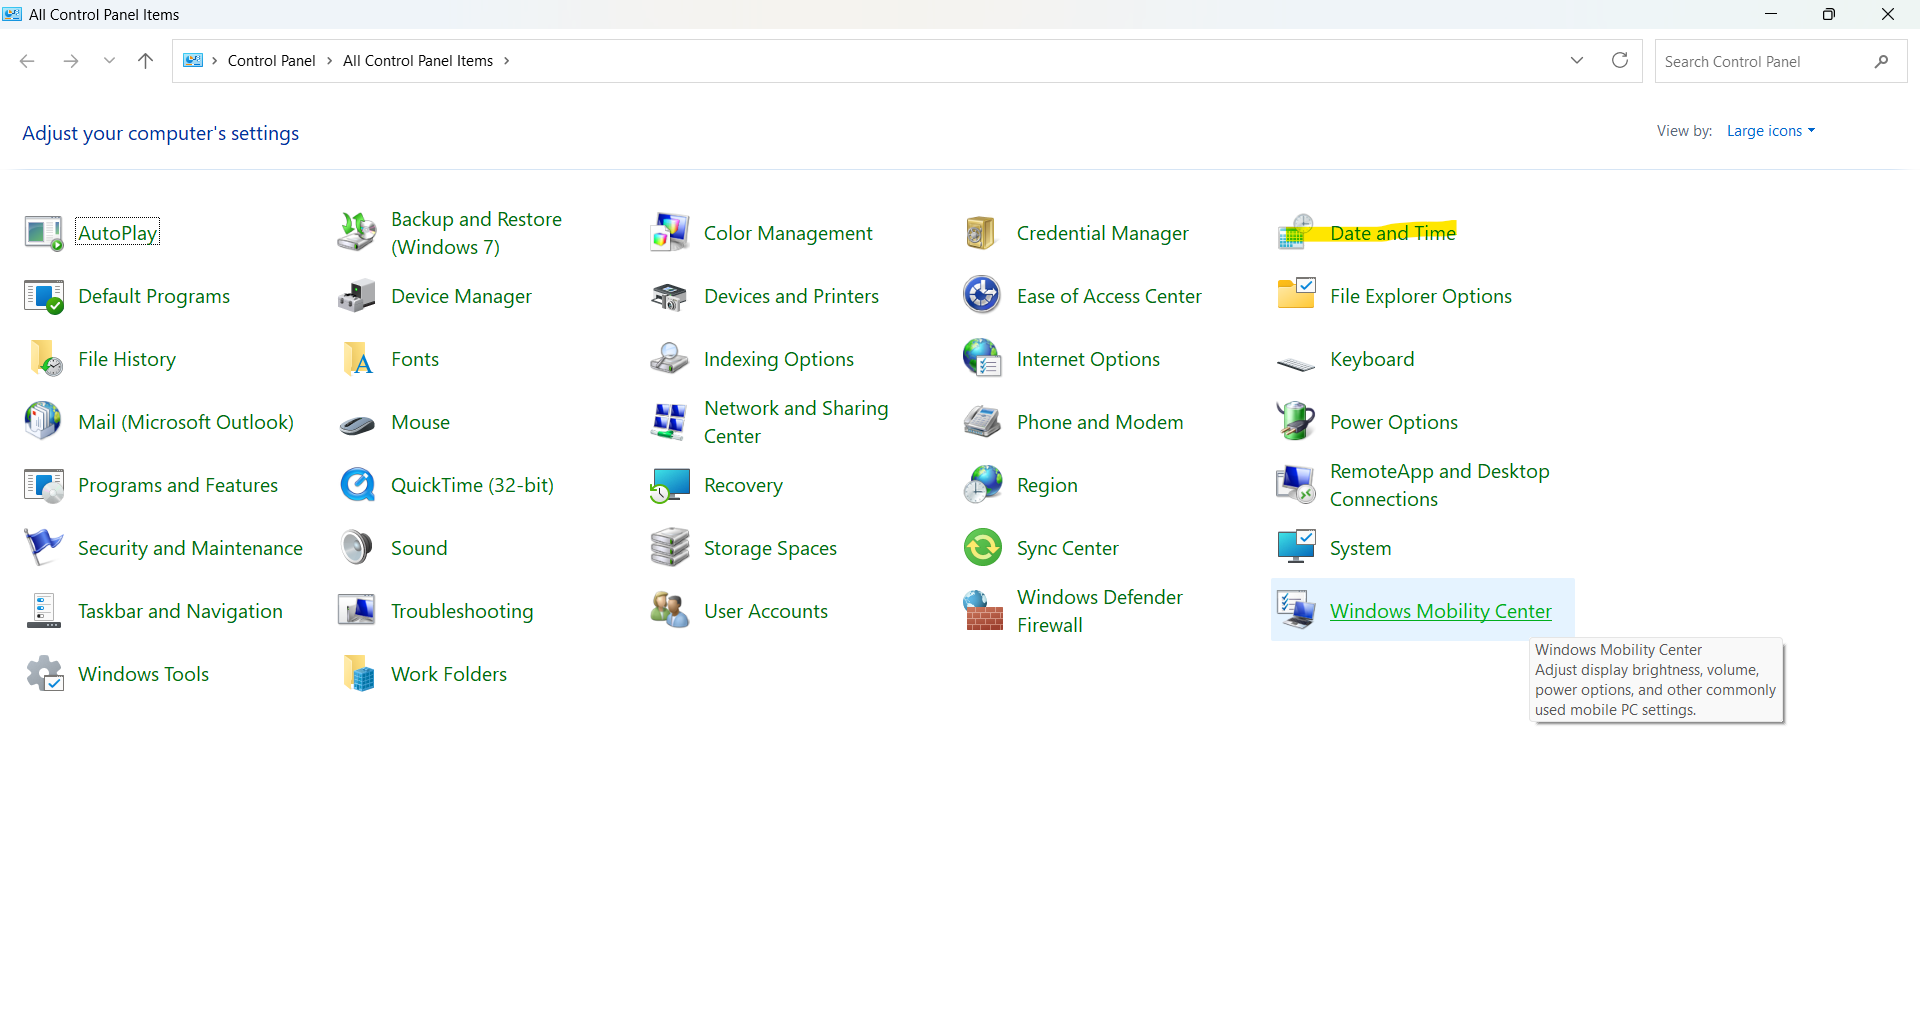Click the Indexing Options icon
The width and height of the screenshot is (1920, 1020).
670,359
